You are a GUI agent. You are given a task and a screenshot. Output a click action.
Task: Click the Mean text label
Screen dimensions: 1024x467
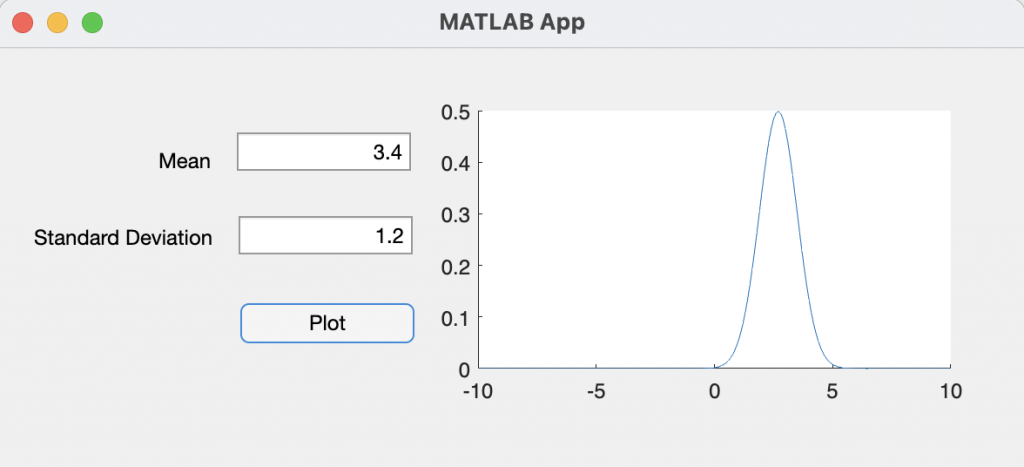[x=185, y=161]
